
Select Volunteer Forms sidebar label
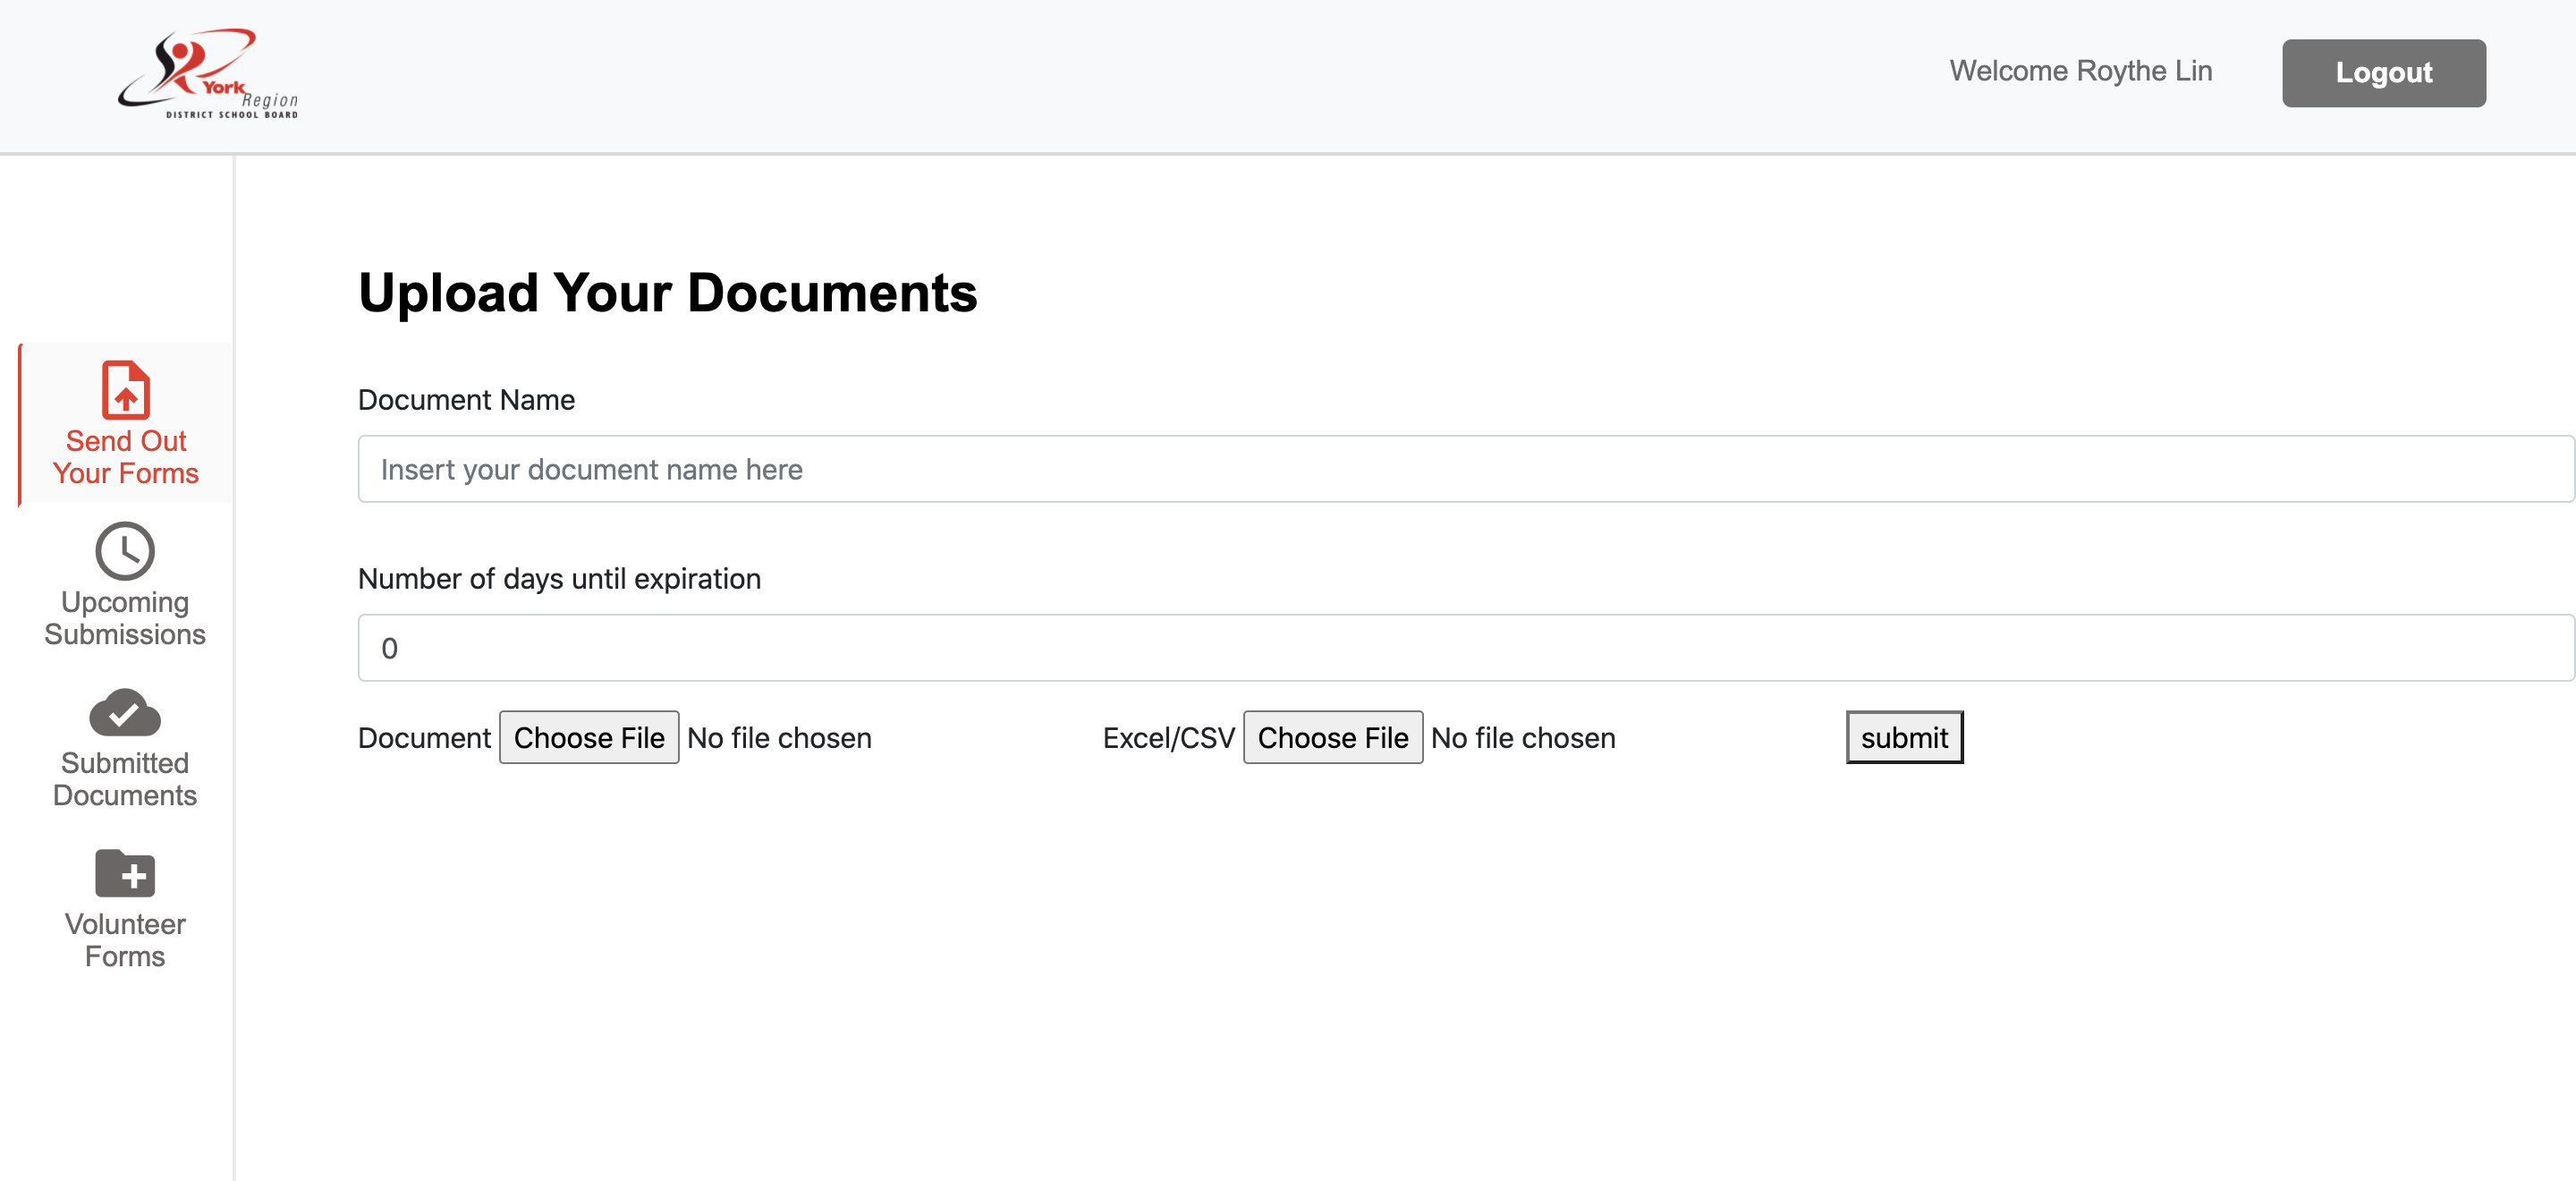click(x=125, y=940)
